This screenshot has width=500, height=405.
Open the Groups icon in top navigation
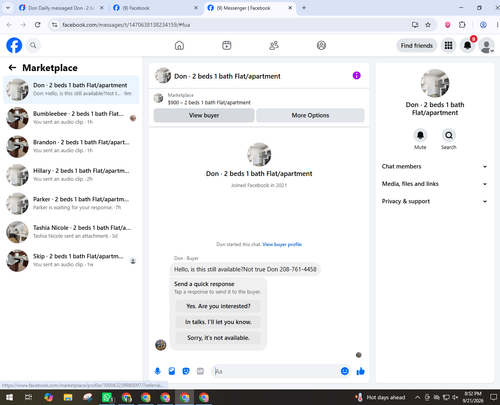(x=321, y=45)
